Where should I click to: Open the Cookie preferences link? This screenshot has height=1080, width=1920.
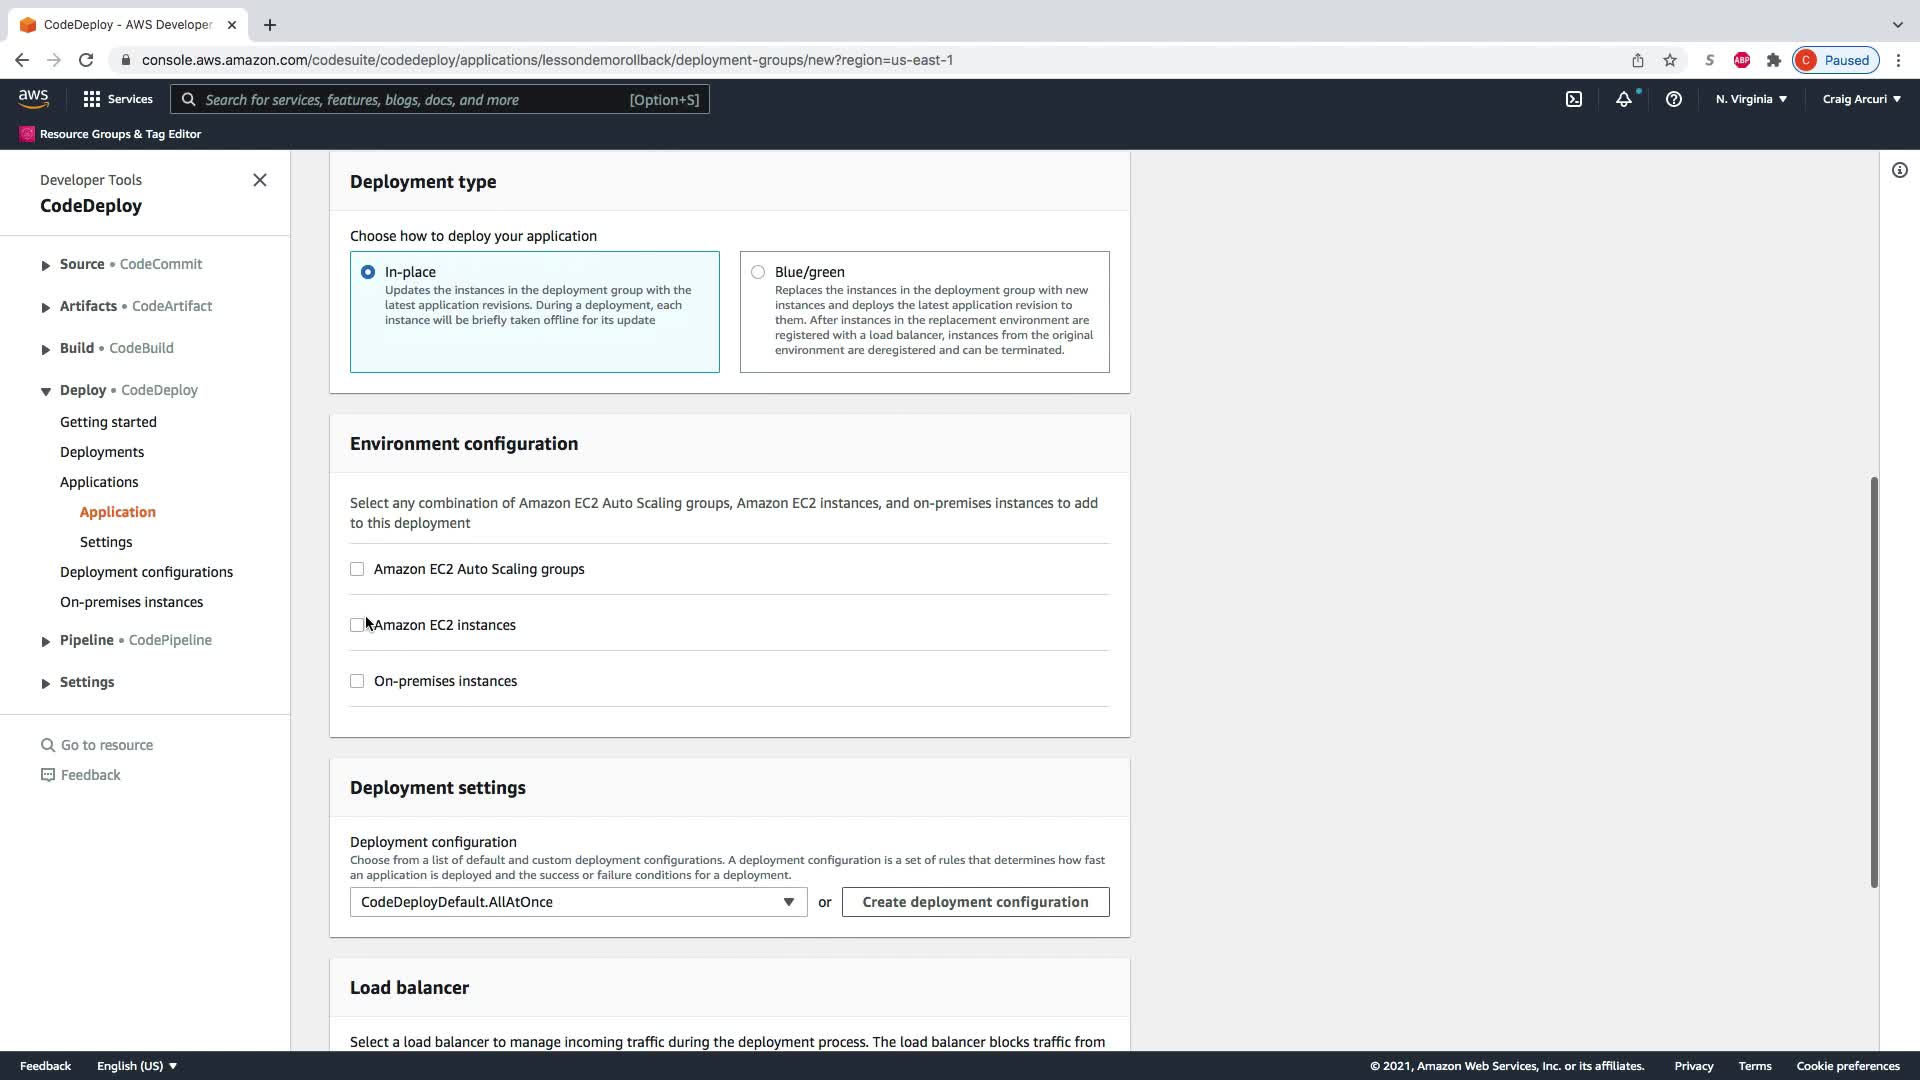[1847, 1066]
